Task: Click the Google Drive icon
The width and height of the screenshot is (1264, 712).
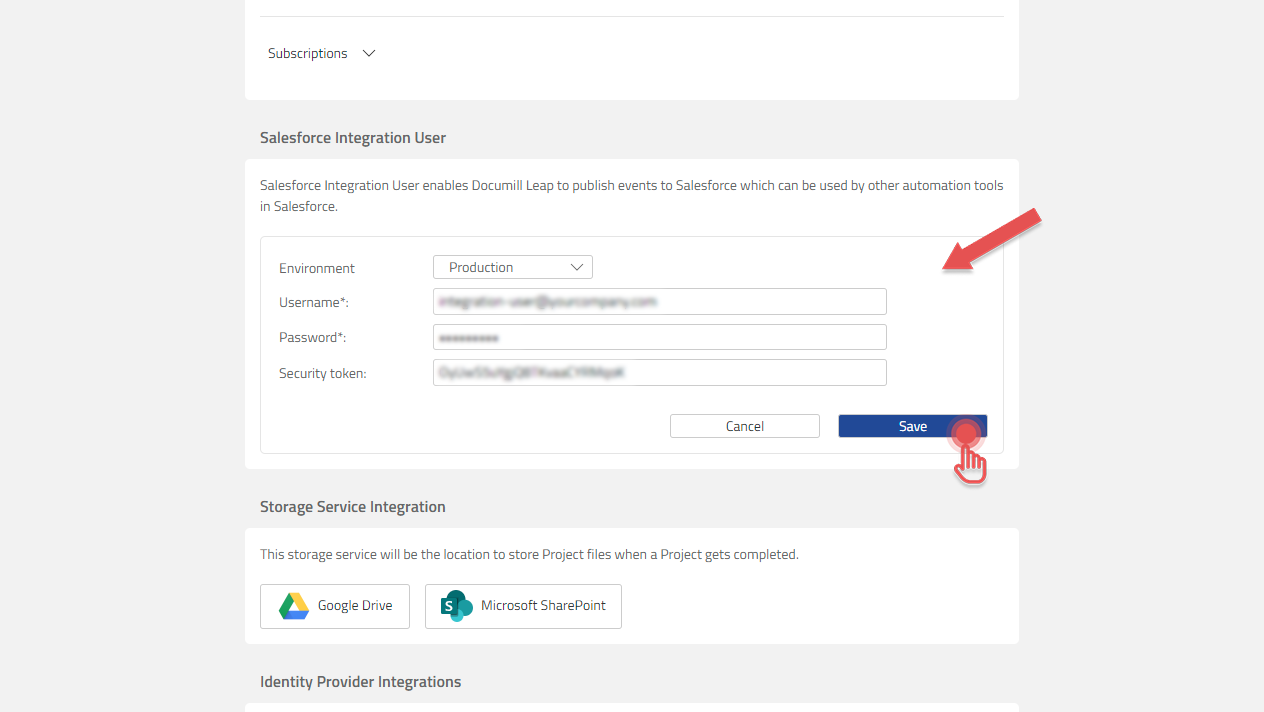Action: tap(293, 605)
